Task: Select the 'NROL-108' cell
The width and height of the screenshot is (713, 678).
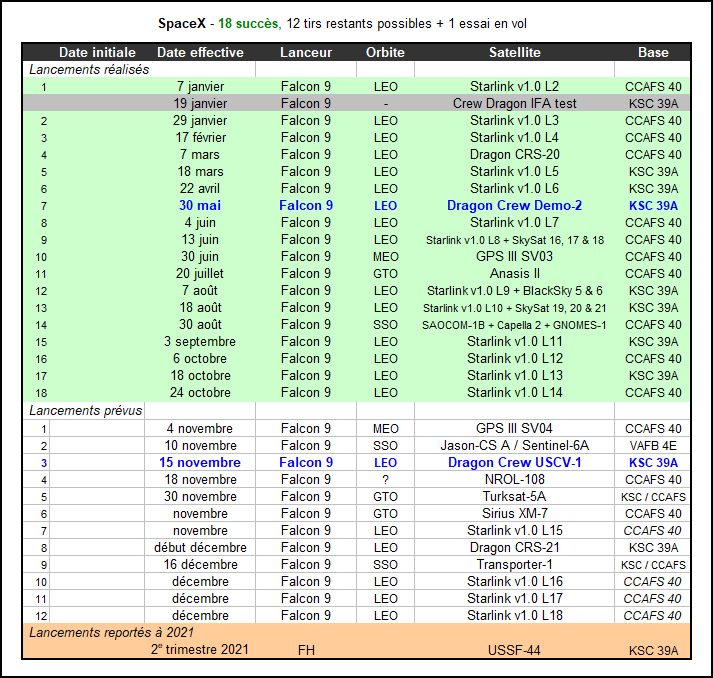Action: (x=515, y=479)
